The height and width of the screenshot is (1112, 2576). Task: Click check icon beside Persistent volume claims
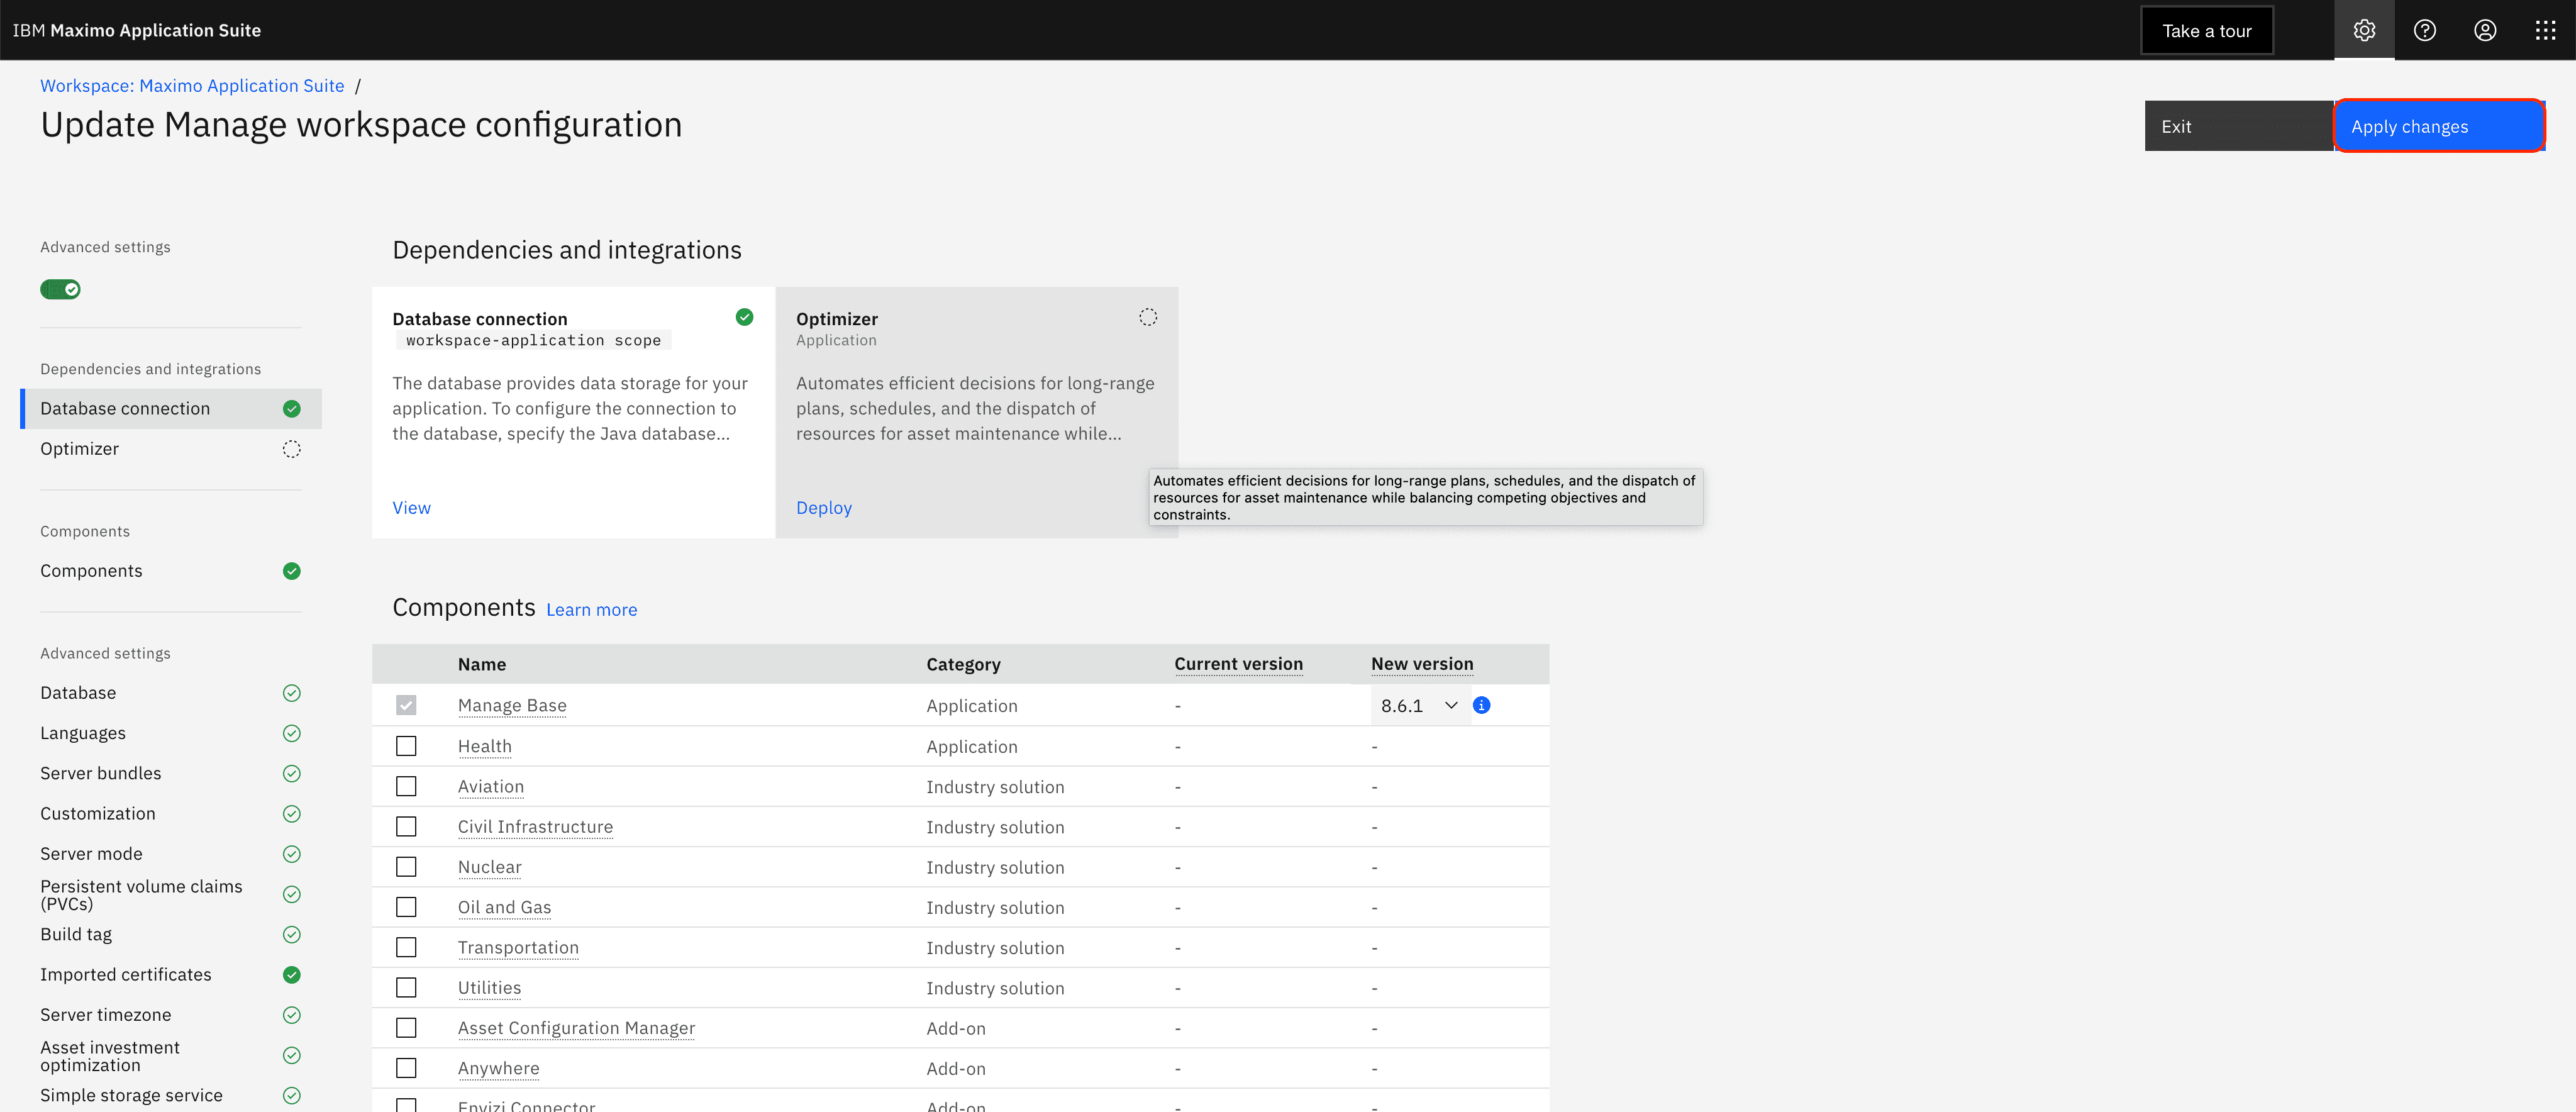coord(291,894)
